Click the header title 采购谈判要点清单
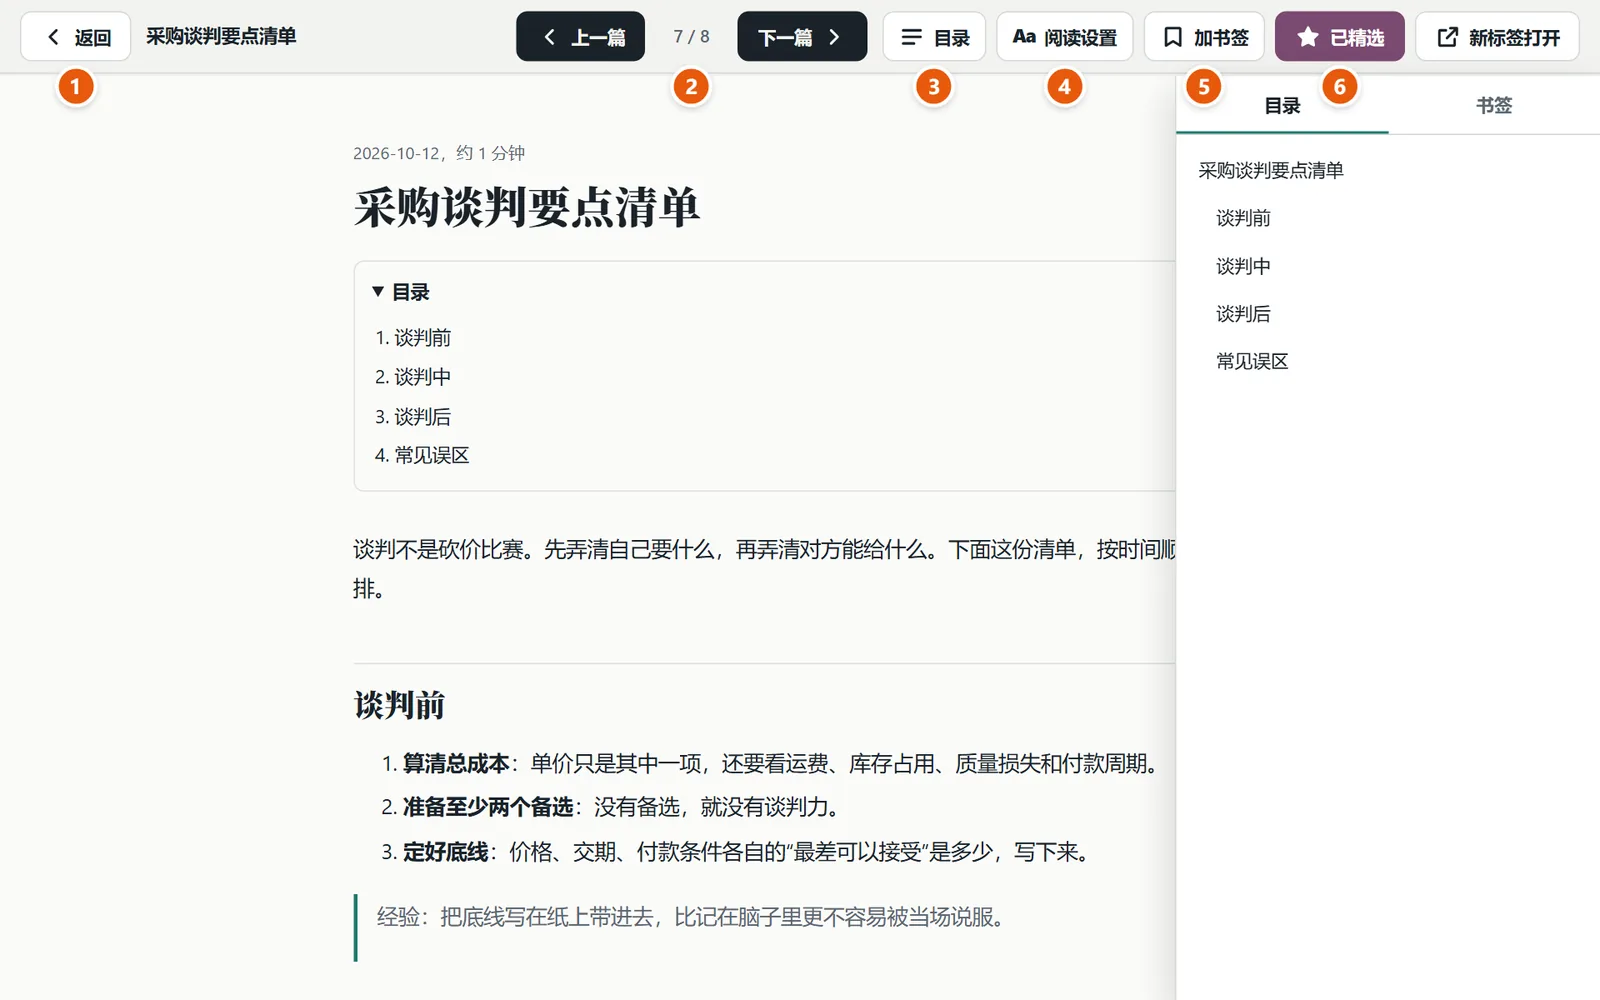Viewport: 1600px width, 1000px height. (221, 37)
